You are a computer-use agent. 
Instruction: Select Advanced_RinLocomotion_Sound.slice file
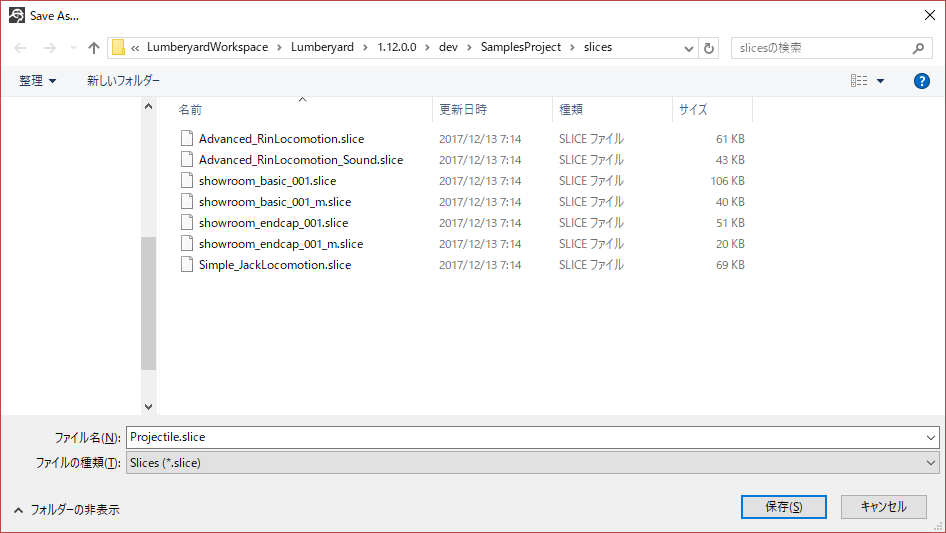point(301,160)
